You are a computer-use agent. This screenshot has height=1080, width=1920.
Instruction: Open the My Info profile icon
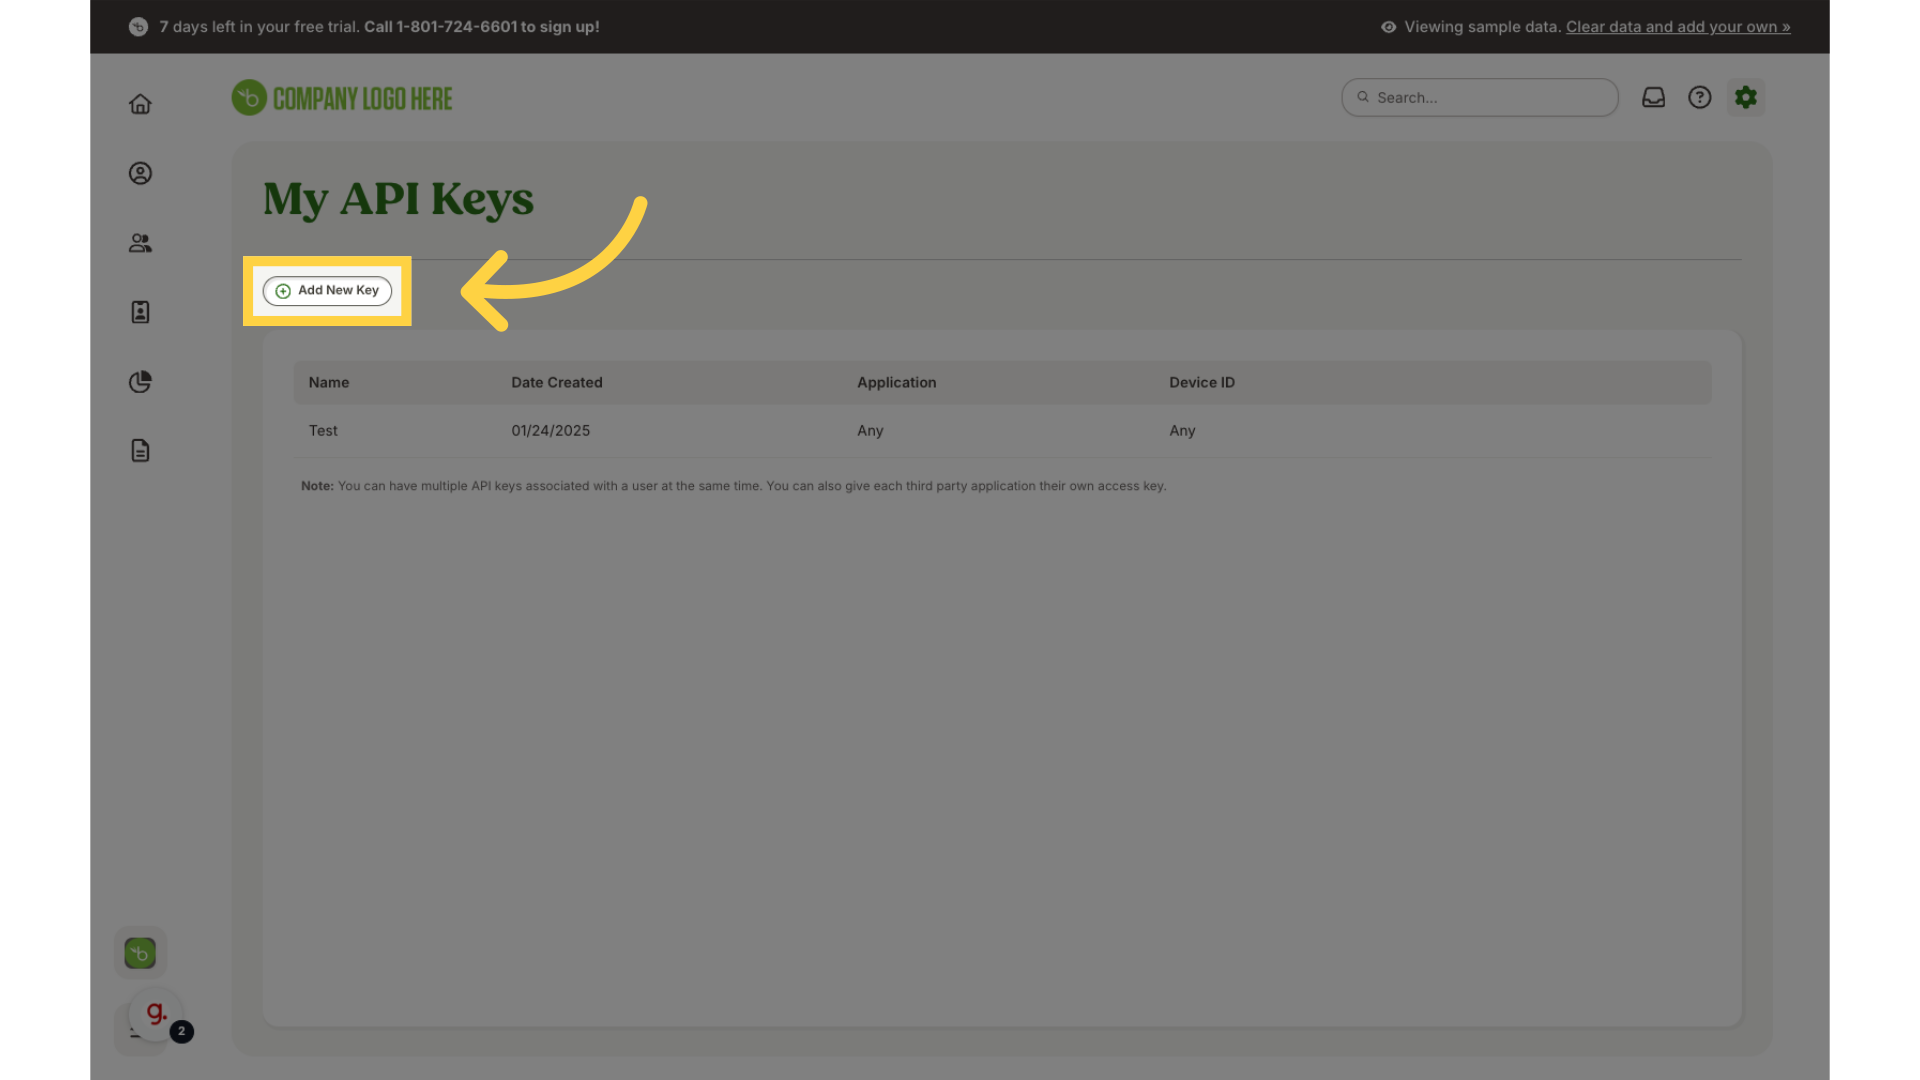140,173
